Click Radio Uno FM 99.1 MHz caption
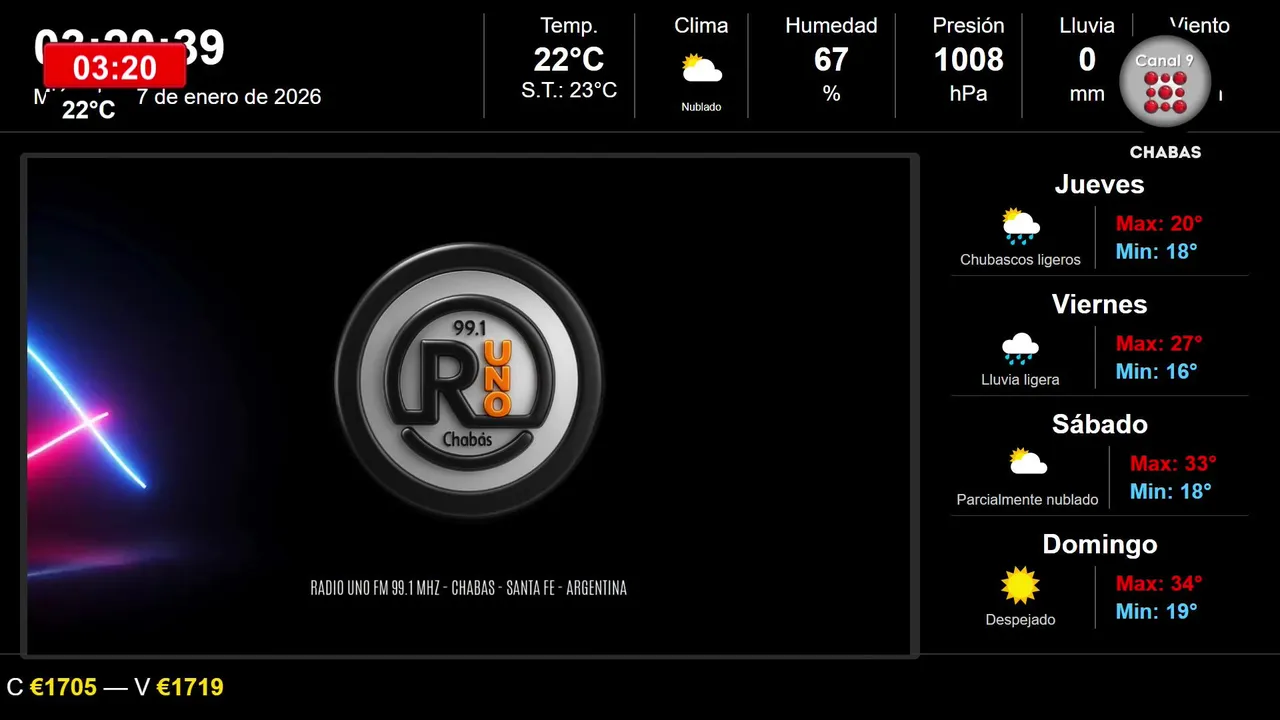 pos(468,588)
